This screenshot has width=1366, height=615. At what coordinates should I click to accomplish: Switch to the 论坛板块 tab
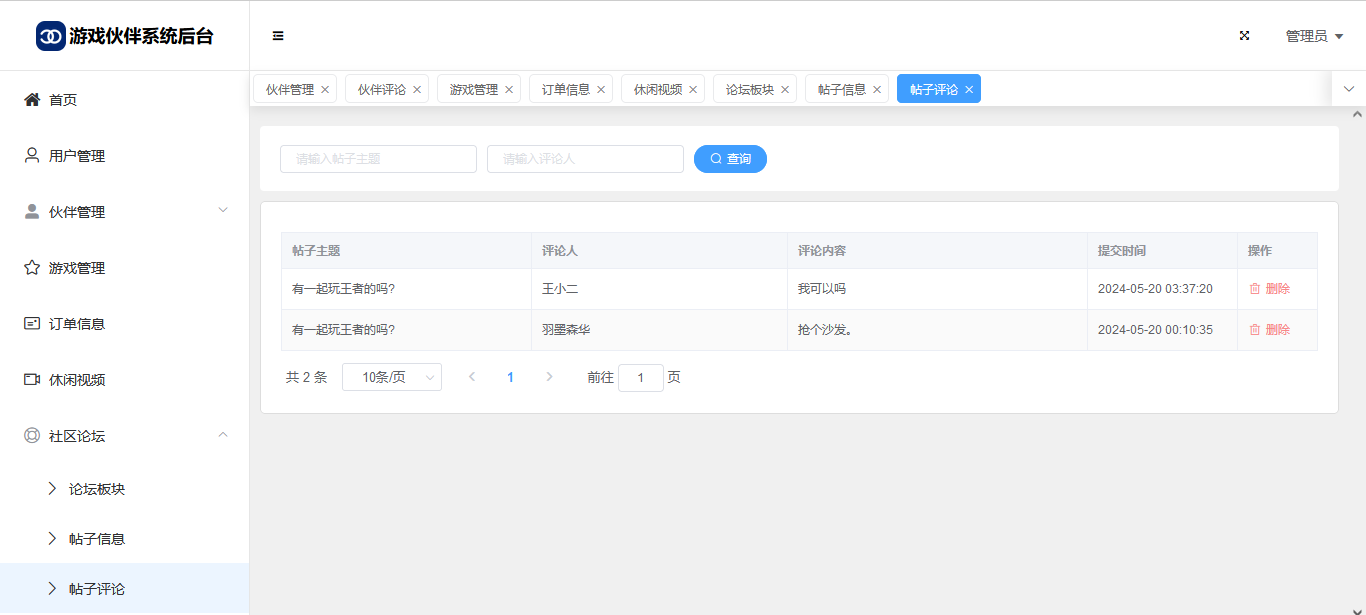point(749,90)
